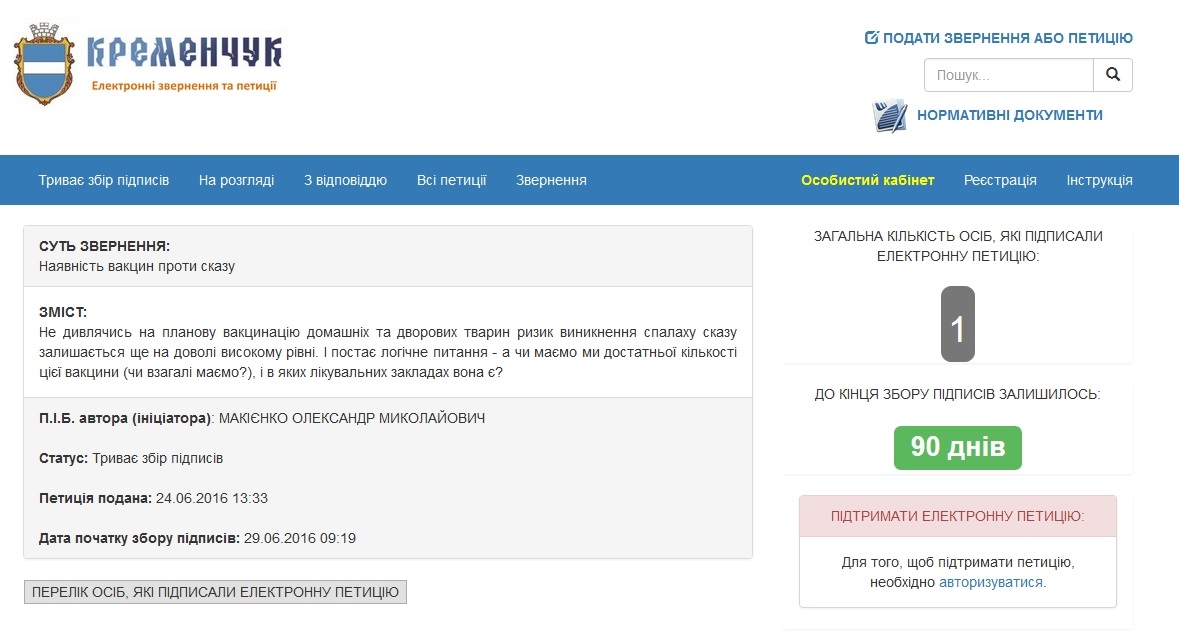Click Перелік осіб, які підписали петицію button
Image resolution: width=1179 pixels, height=637 pixels.
point(215,591)
